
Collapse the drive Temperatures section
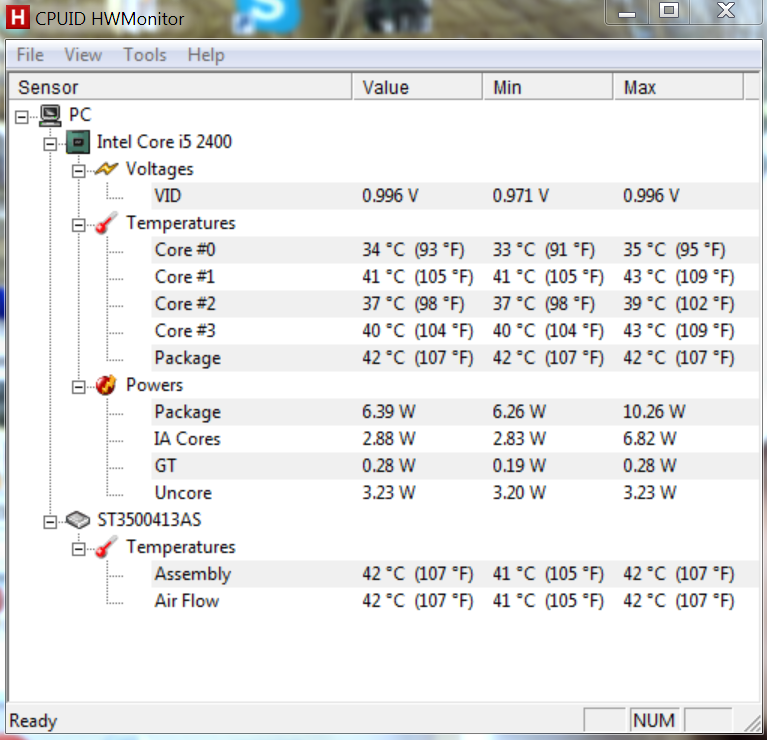tap(78, 549)
